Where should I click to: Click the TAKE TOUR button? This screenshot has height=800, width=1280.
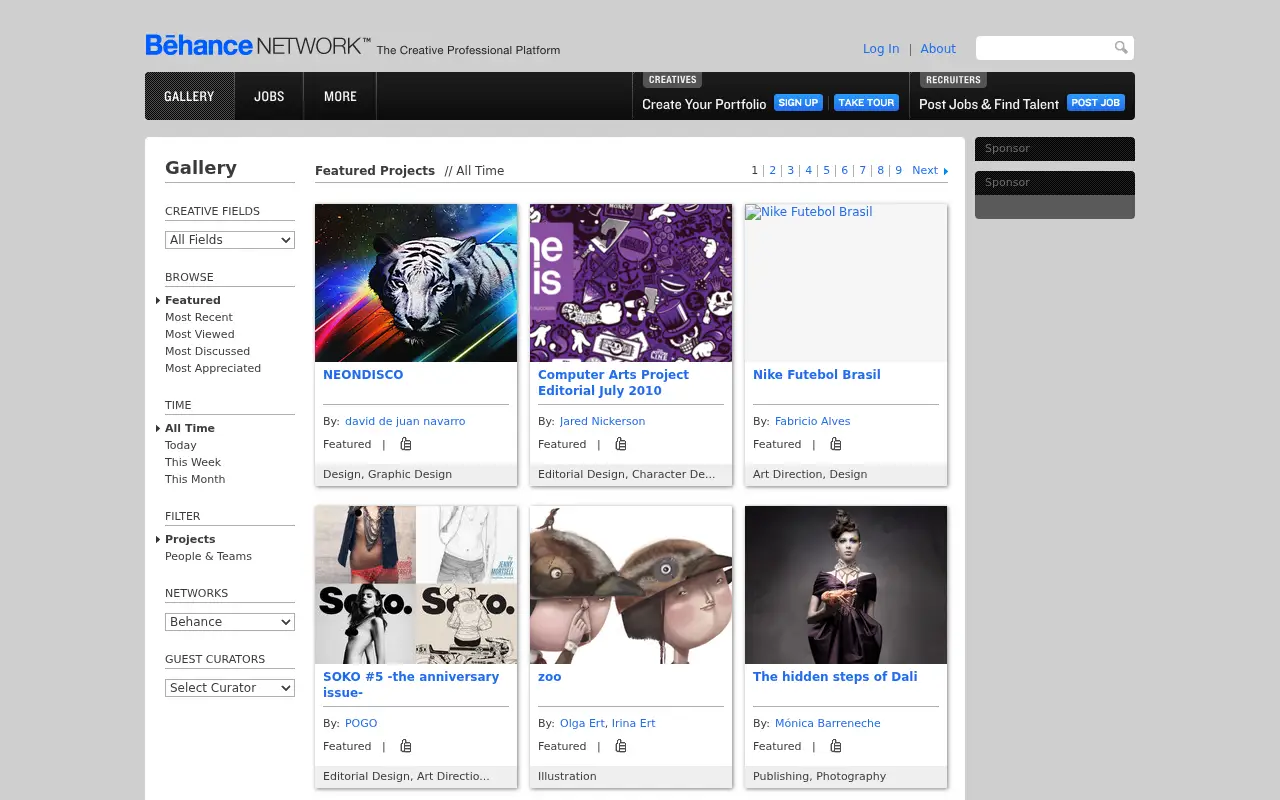[x=866, y=102]
